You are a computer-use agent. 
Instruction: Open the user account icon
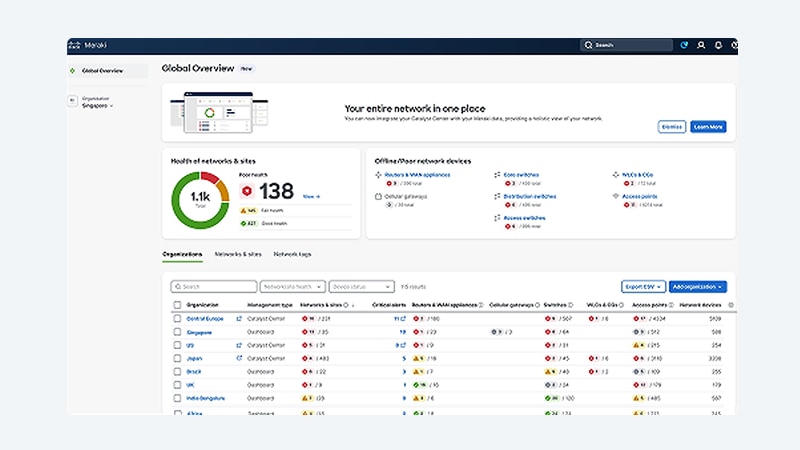tap(701, 45)
